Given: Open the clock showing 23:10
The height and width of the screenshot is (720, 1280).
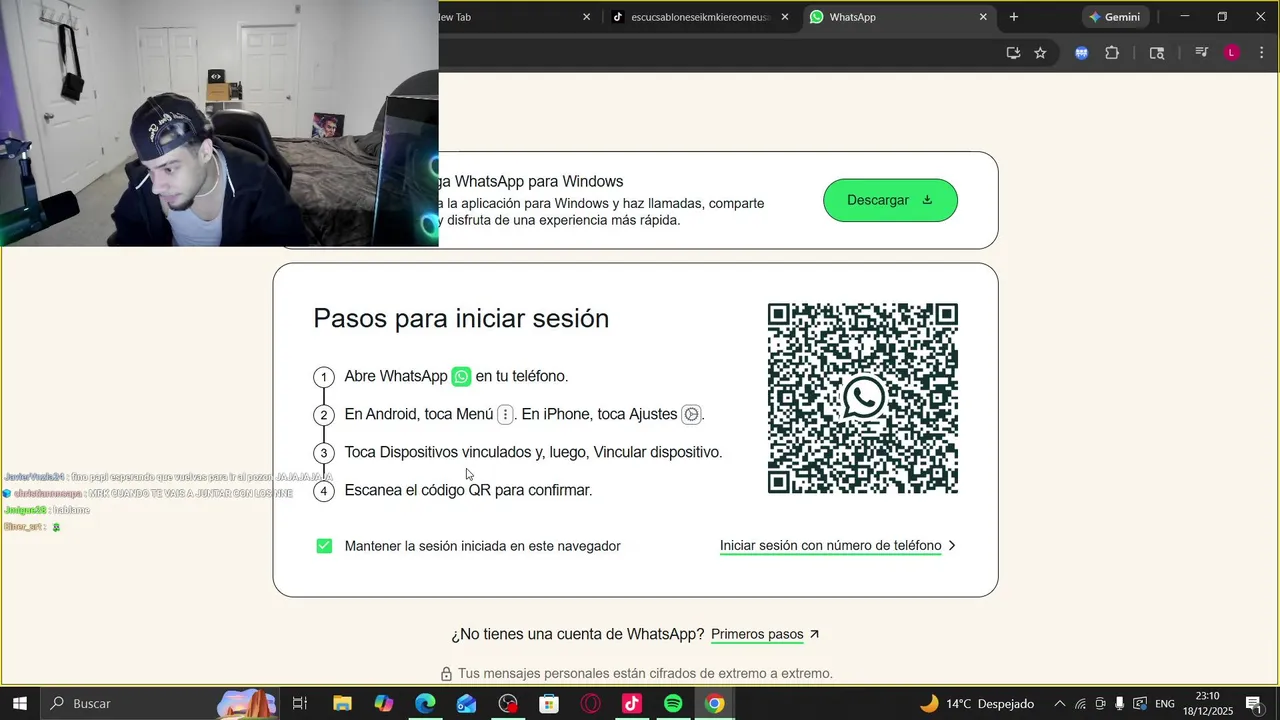Looking at the screenshot, I should click(1207, 704).
